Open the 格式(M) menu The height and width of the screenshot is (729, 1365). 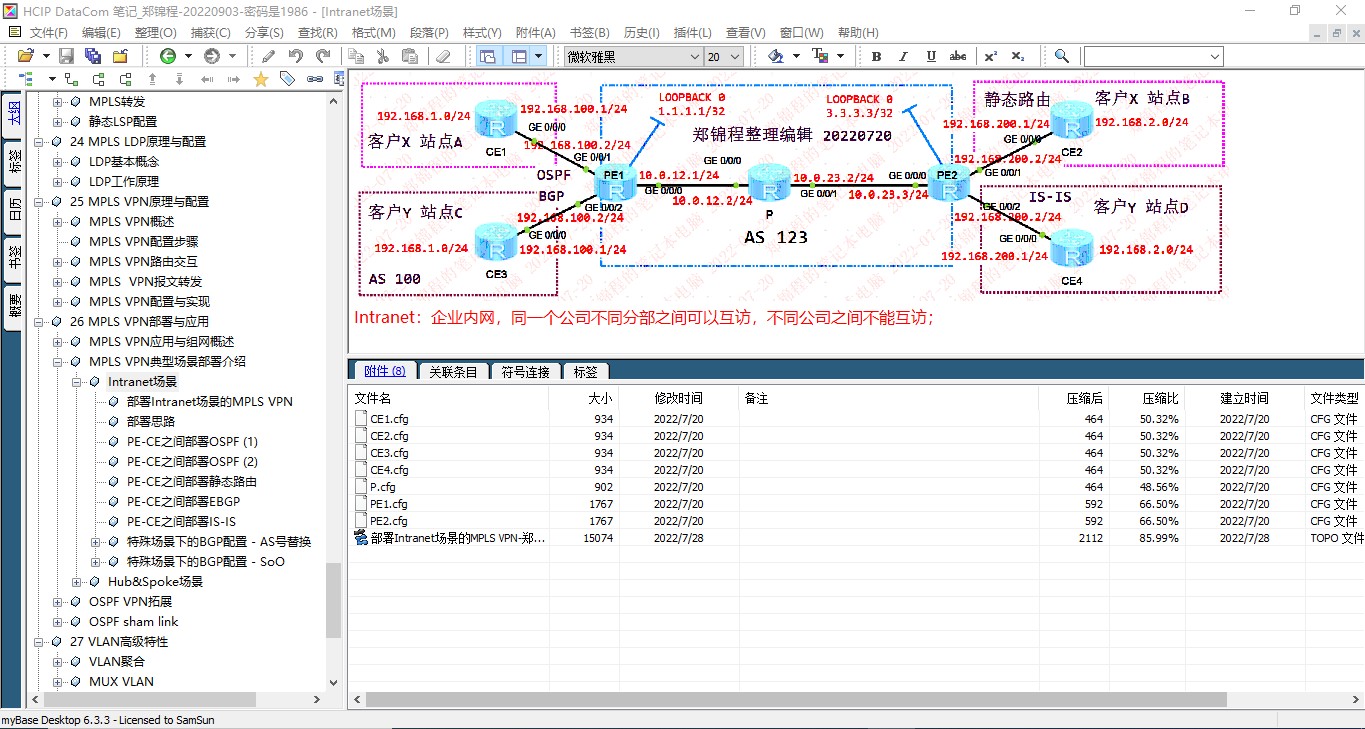coord(372,33)
